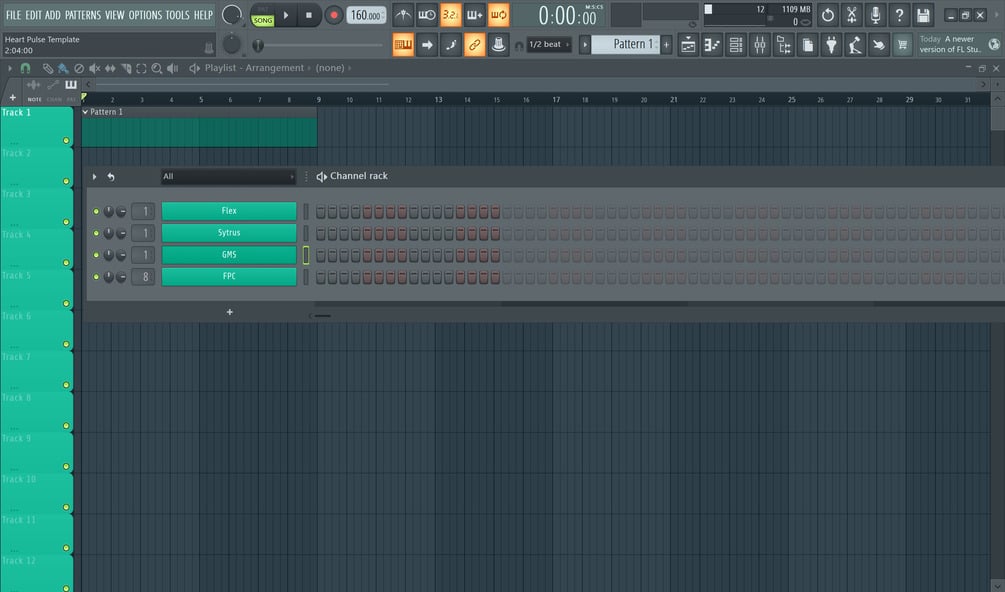The height and width of the screenshot is (592, 1005).
Task: Start playback with the play button
Action: (286, 15)
